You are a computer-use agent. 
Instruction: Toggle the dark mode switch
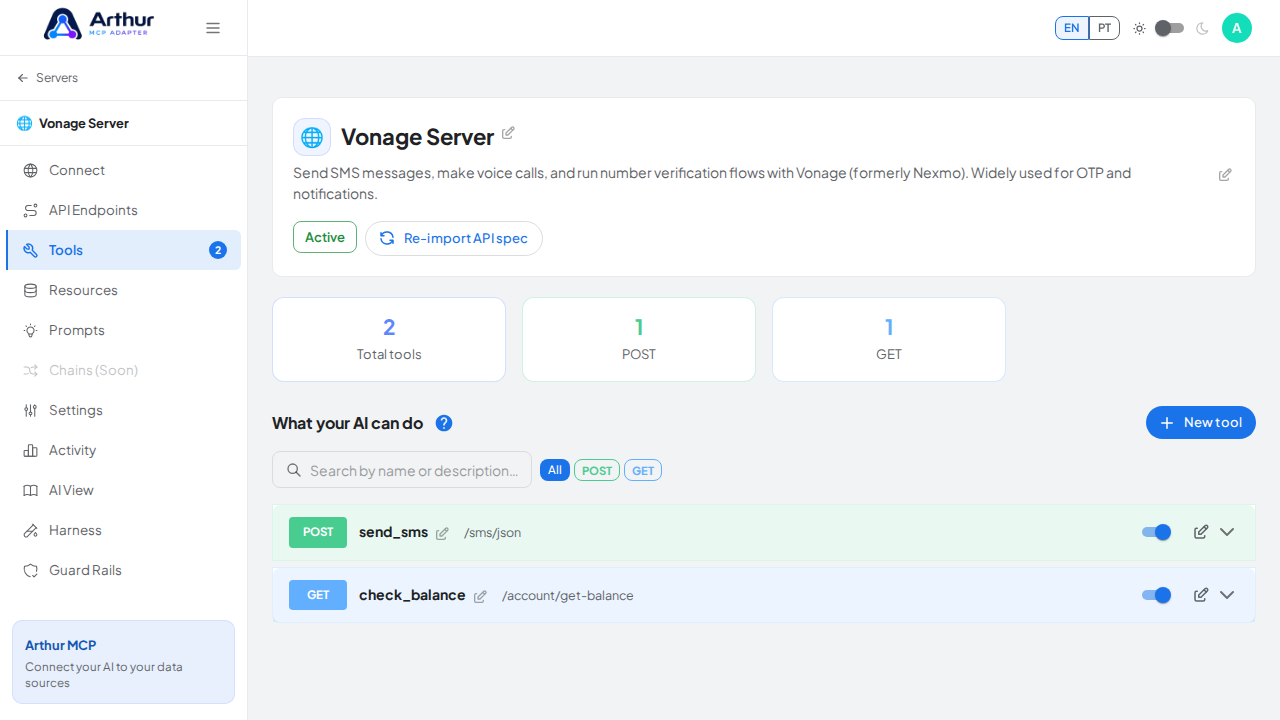click(1169, 28)
